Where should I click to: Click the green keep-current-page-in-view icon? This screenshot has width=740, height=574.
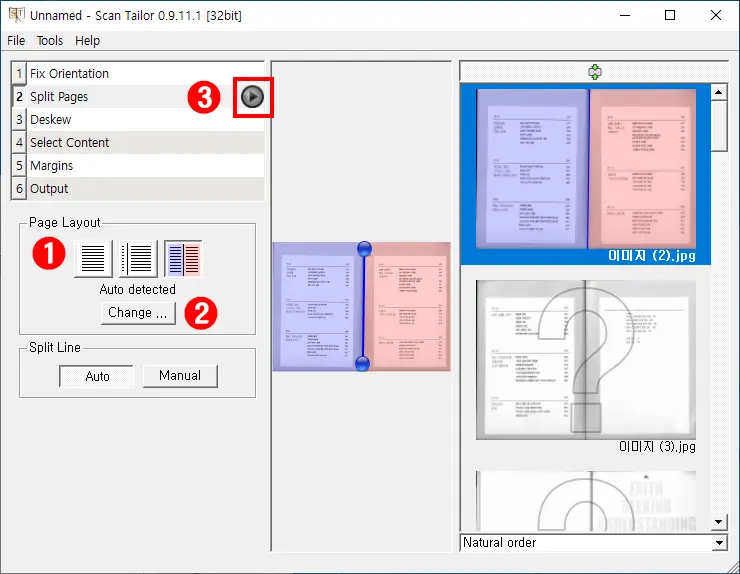tap(595, 72)
